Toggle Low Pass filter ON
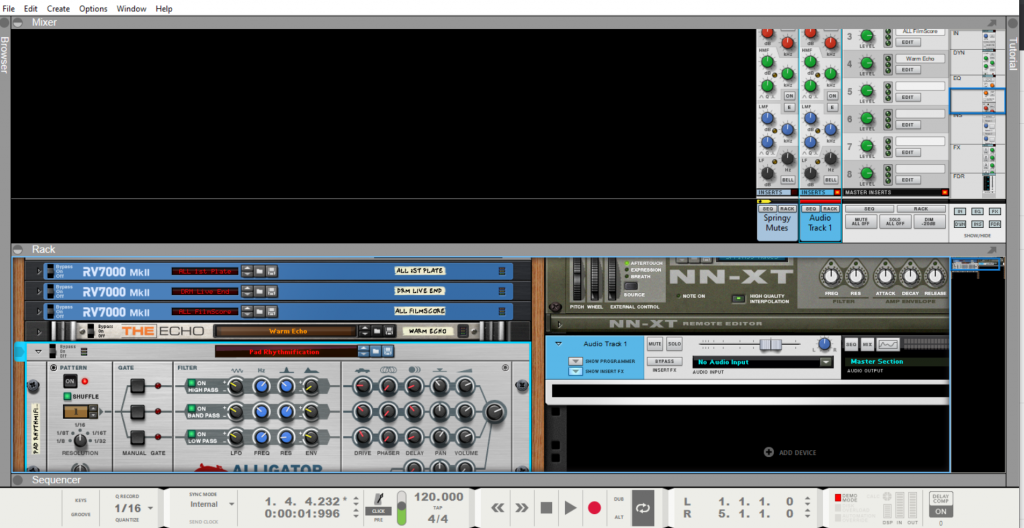1024x528 pixels. tap(192, 435)
